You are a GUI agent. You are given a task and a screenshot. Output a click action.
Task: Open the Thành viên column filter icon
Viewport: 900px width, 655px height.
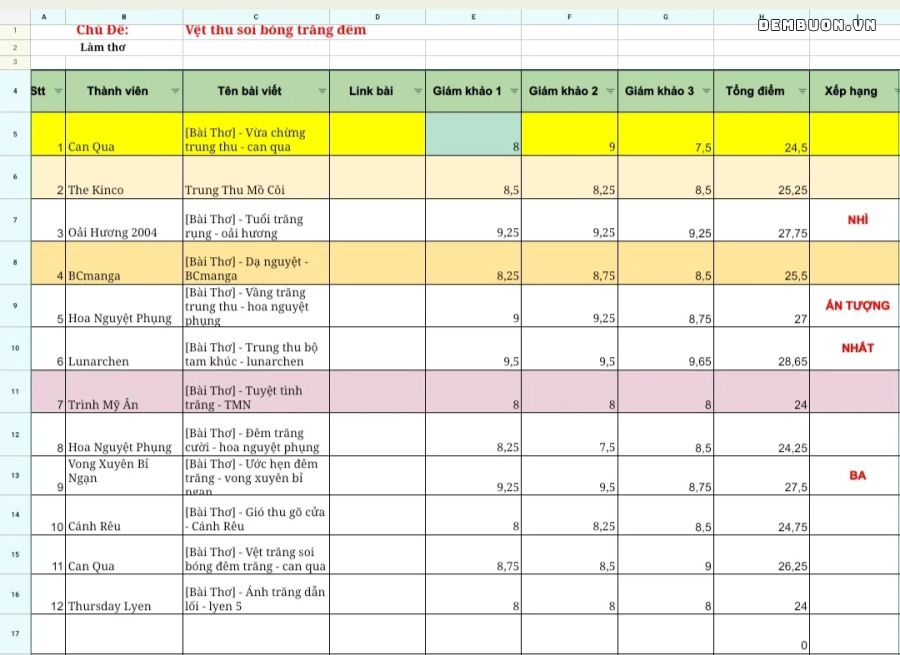click(175, 91)
